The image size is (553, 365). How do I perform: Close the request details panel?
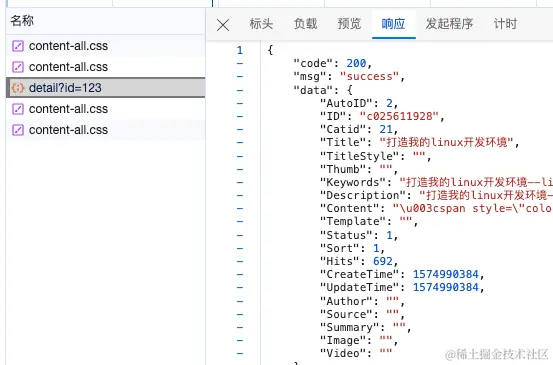click(x=223, y=25)
